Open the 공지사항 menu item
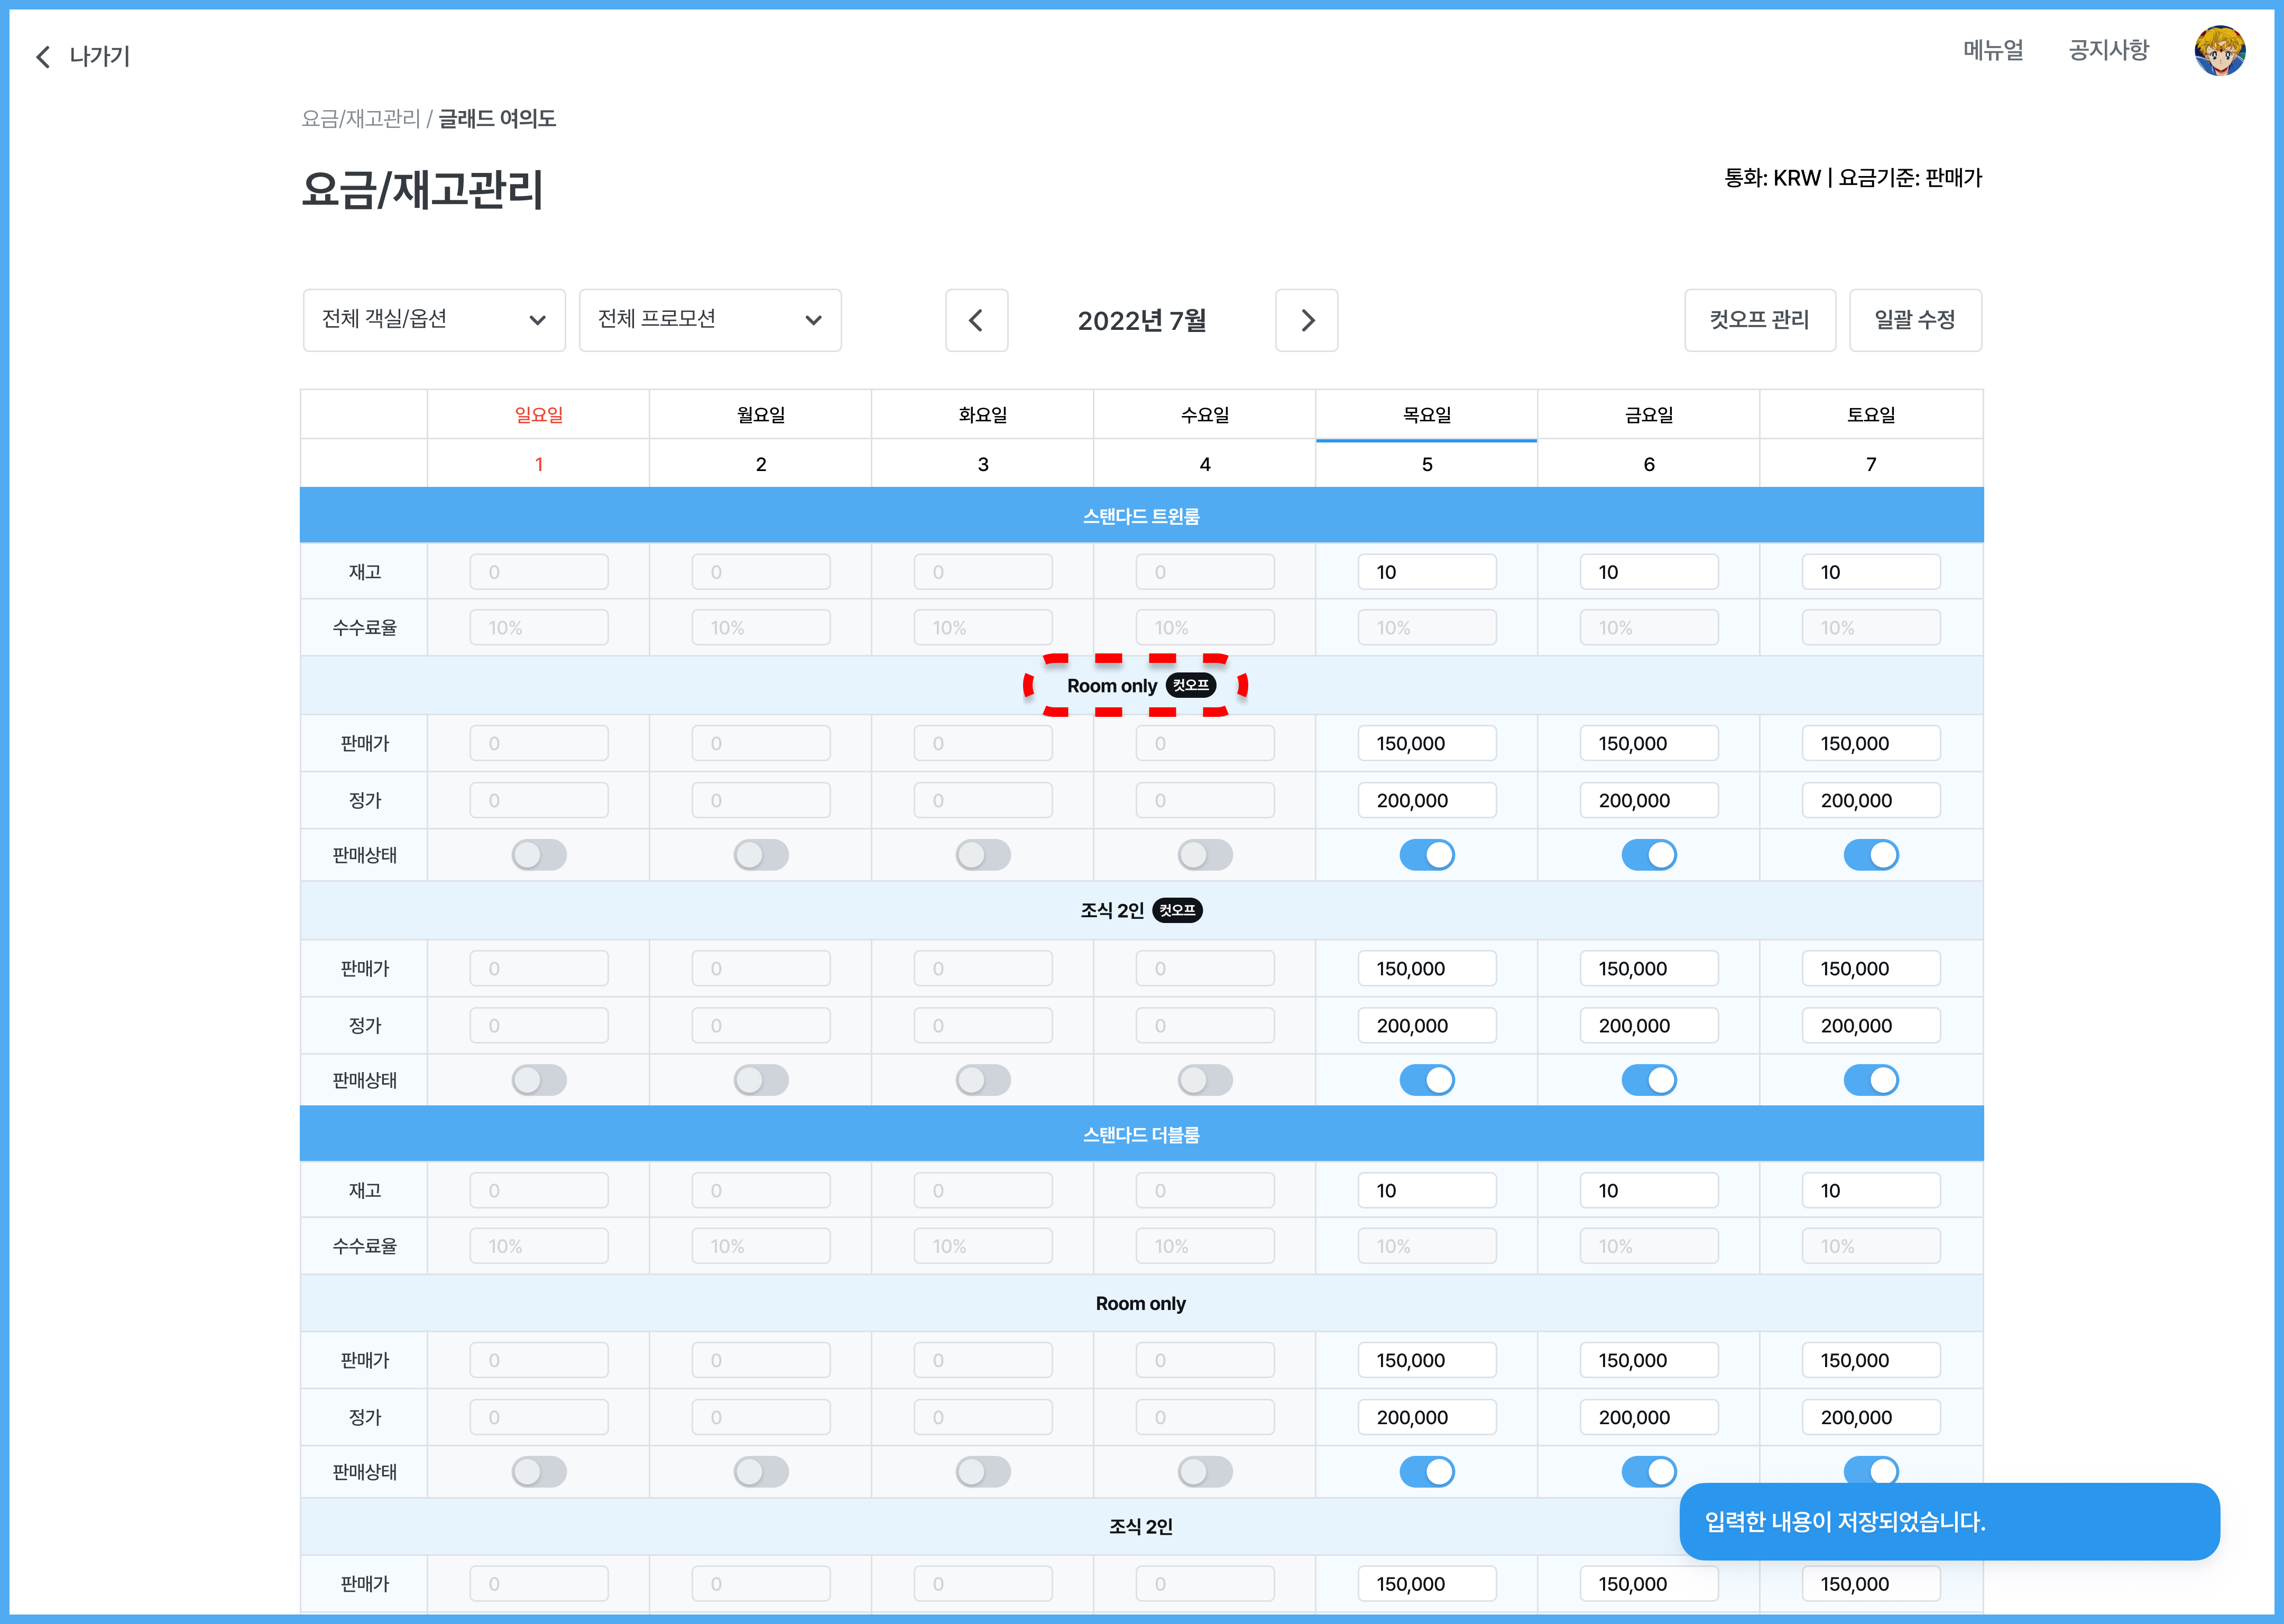Image resolution: width=2284 pixels, height=1624 pixels. tap(2108, 50)
